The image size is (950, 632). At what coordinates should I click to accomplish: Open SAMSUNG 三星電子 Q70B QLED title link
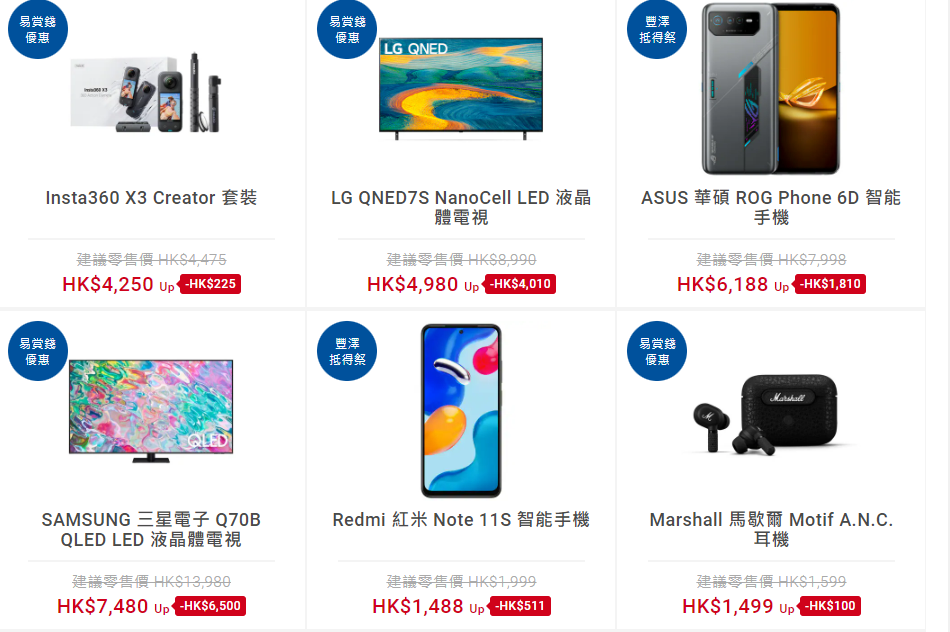point(151,529)
